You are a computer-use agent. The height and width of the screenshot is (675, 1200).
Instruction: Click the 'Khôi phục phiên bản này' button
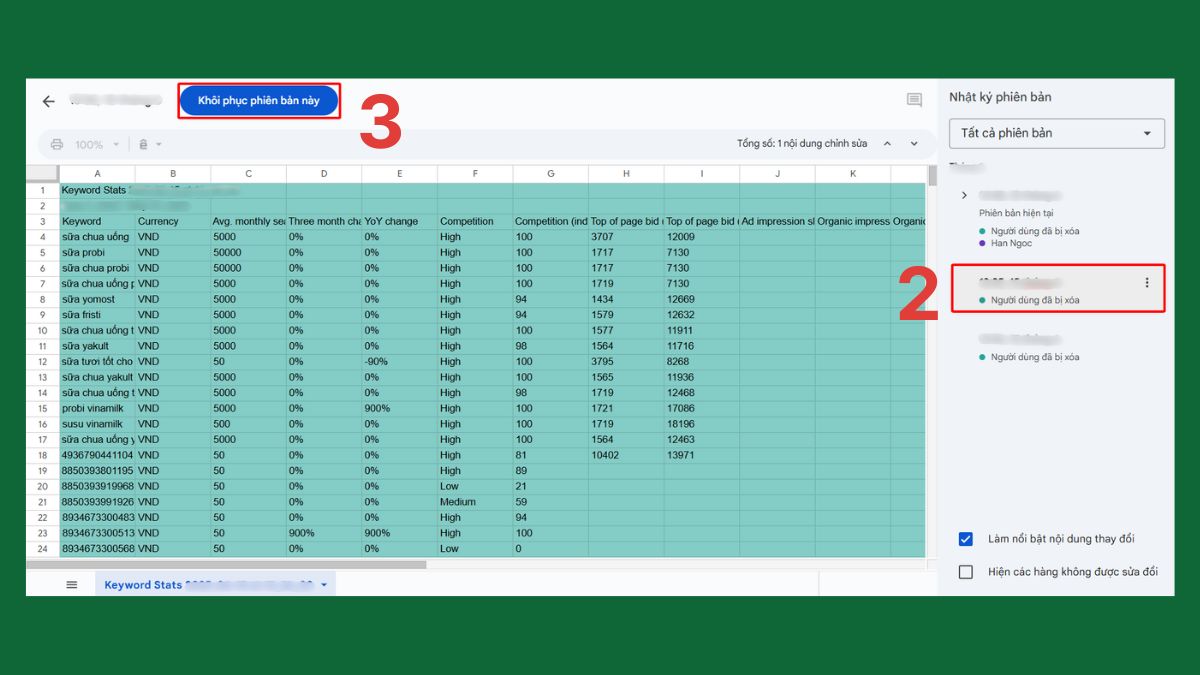258,100
